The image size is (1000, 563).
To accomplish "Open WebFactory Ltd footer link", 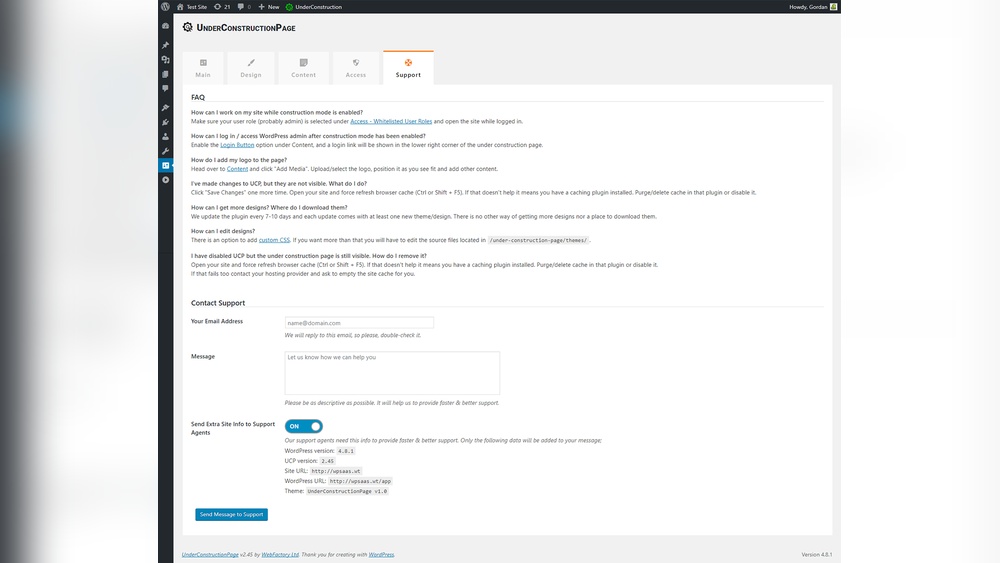I will click(280, 555).
